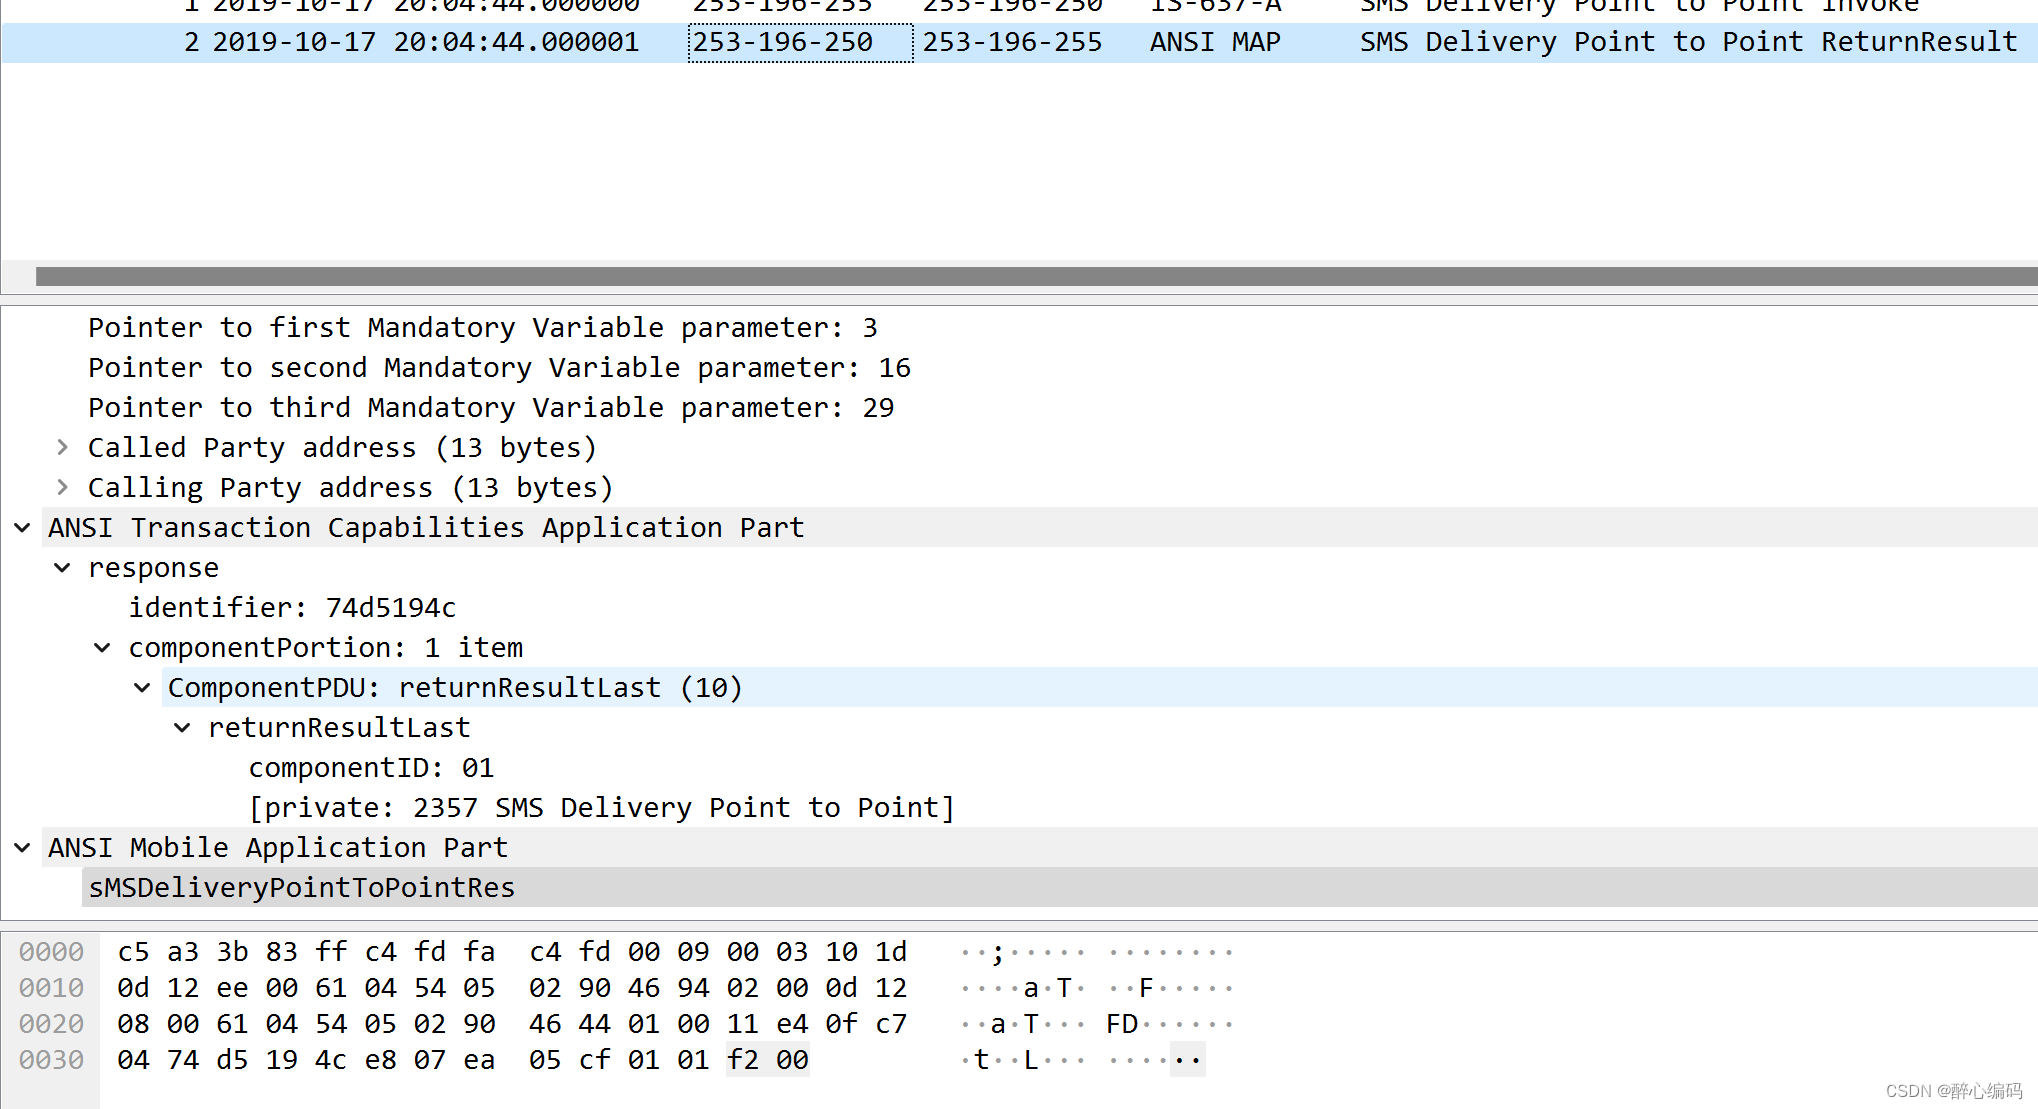Expand the Called Party address node
Image resolution: width=2038 pixels, height=1109 pixels.
coord(62,447)
